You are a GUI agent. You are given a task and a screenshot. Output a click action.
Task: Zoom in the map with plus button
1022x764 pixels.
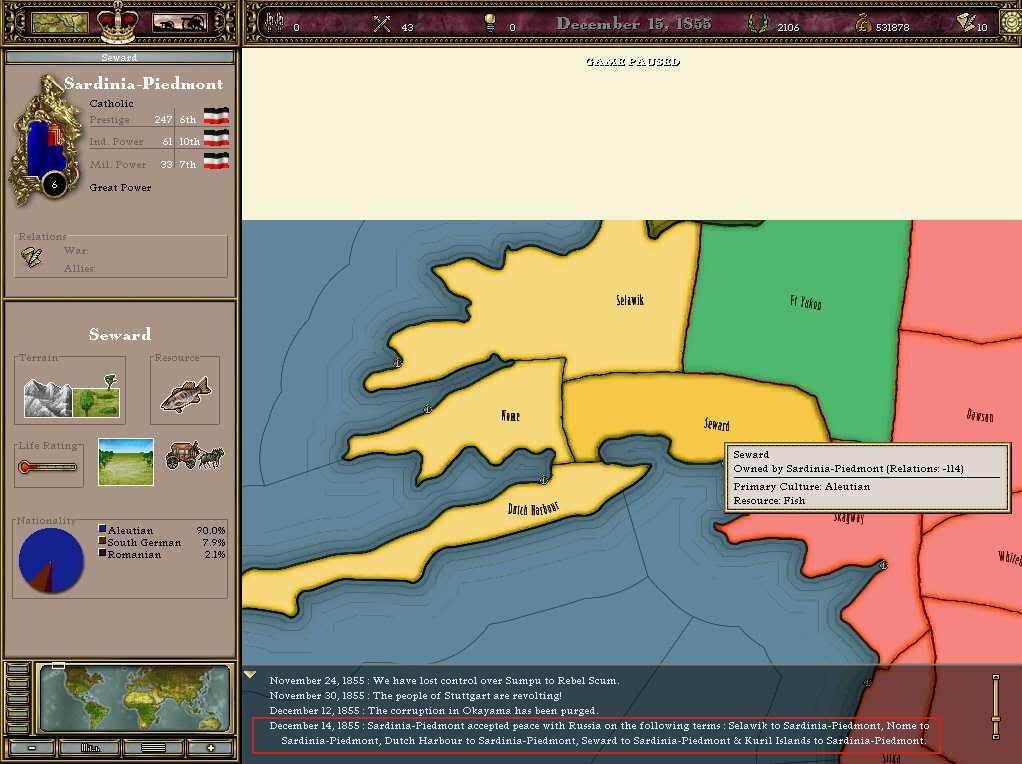210,747
